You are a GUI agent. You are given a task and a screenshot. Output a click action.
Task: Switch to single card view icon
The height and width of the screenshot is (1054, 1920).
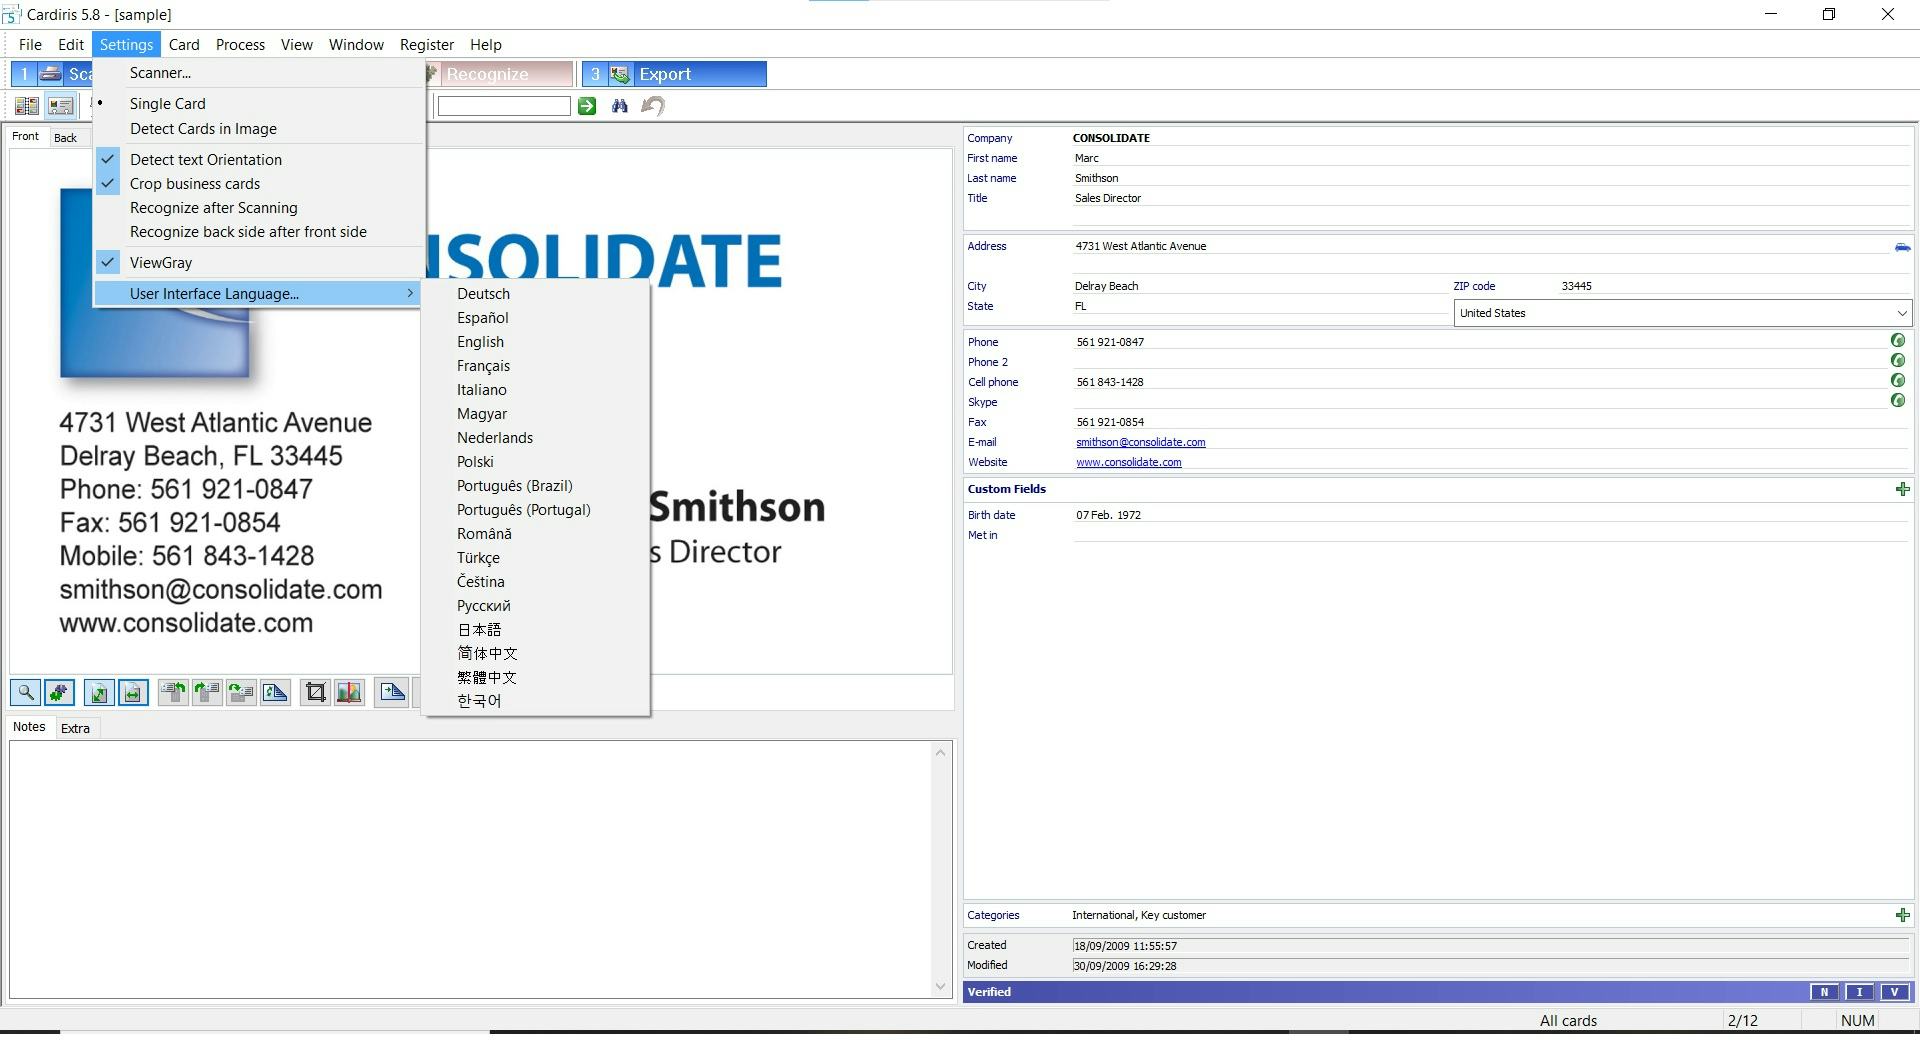61,105
